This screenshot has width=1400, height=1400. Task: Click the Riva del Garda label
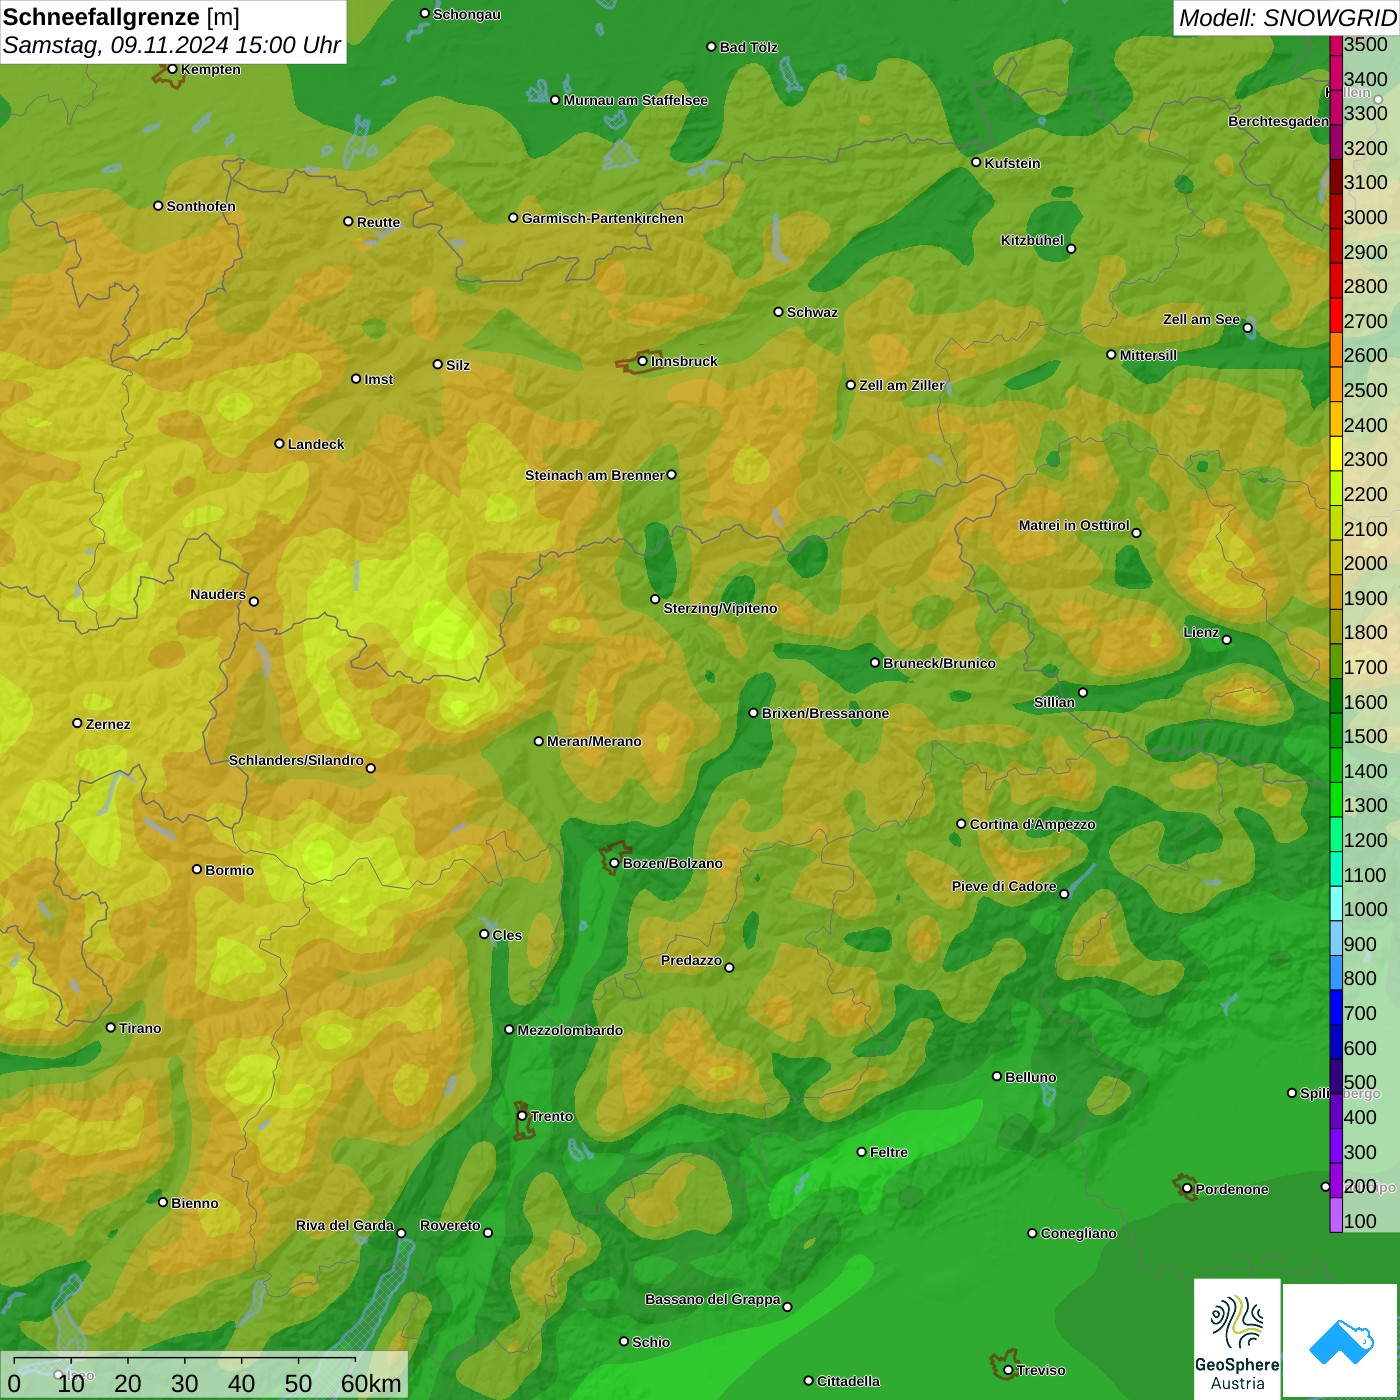345,1225
